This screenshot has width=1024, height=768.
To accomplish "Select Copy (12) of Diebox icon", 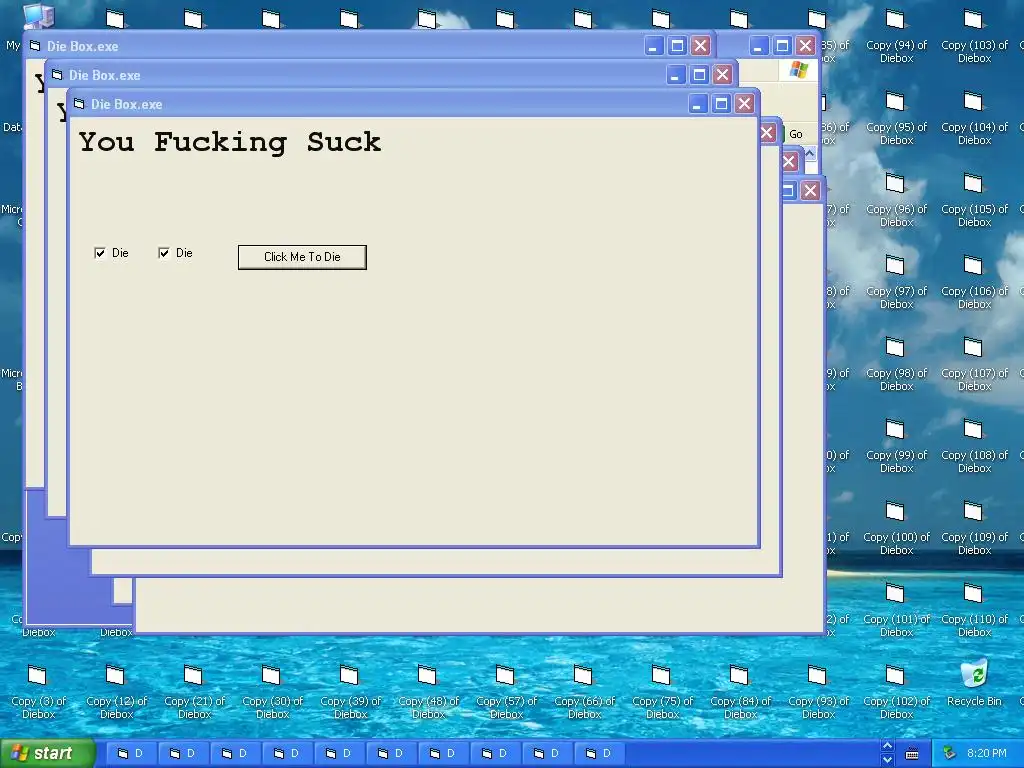I will coord(116,694).
